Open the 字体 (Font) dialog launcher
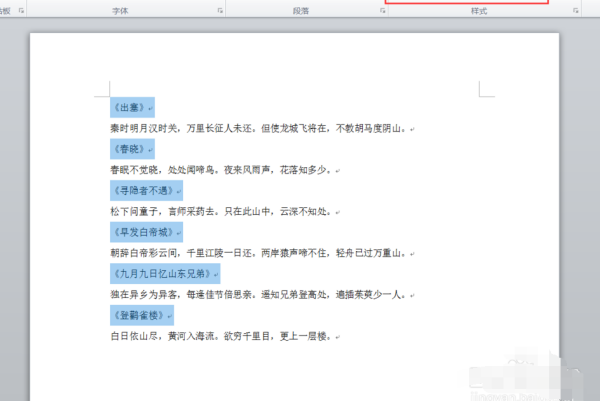 [219, 10]
